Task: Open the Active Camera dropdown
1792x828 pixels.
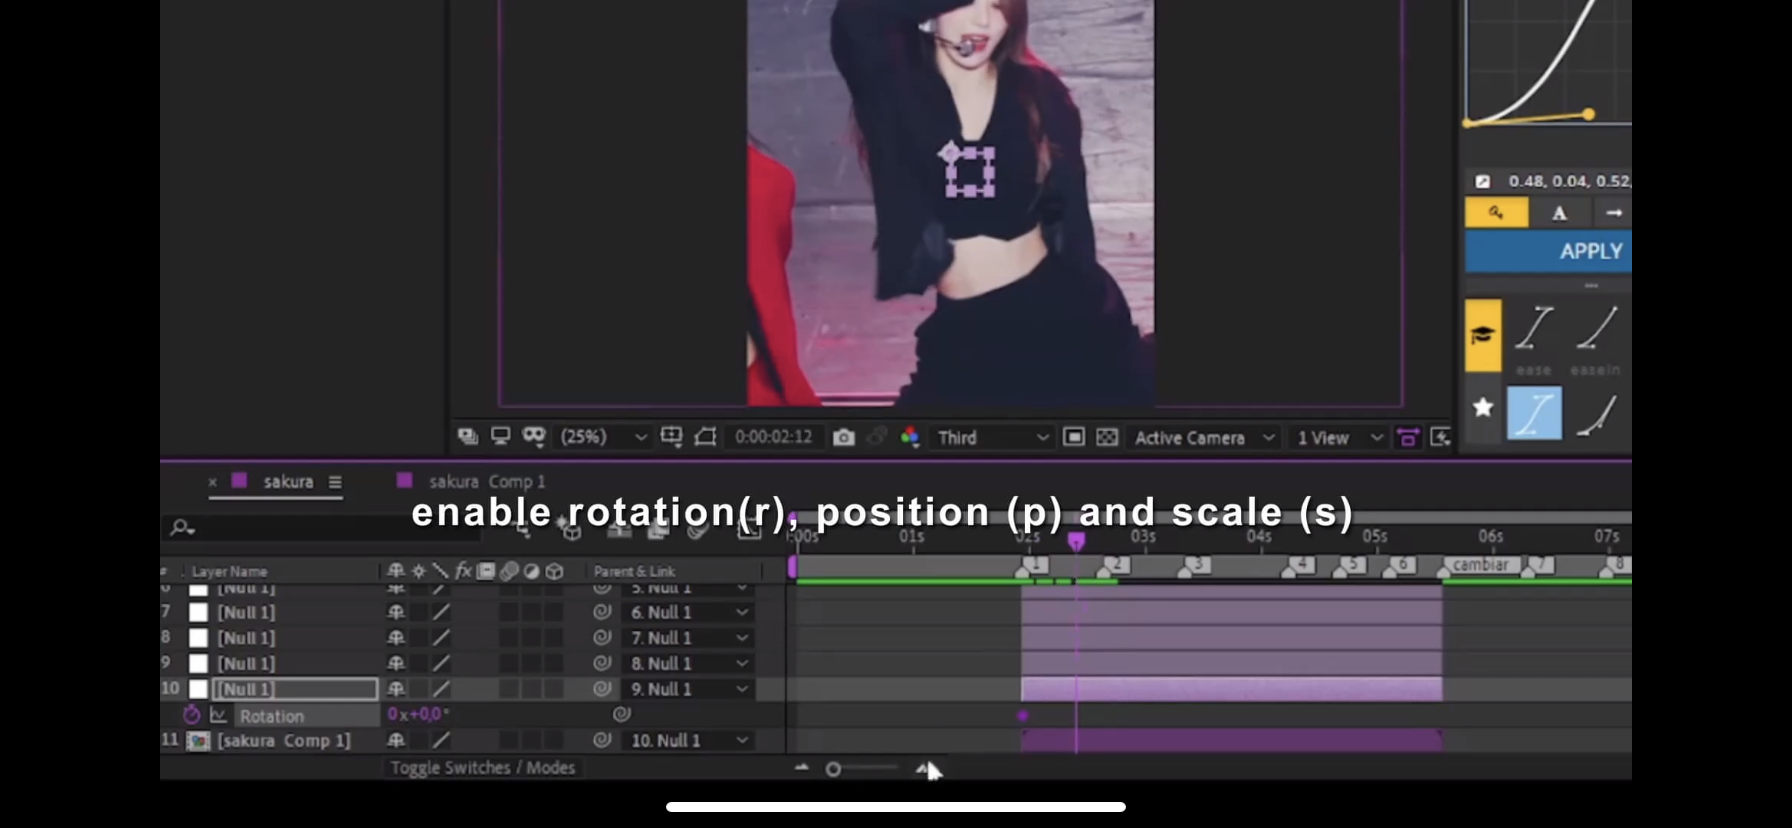Action: tap(1204, 437)
